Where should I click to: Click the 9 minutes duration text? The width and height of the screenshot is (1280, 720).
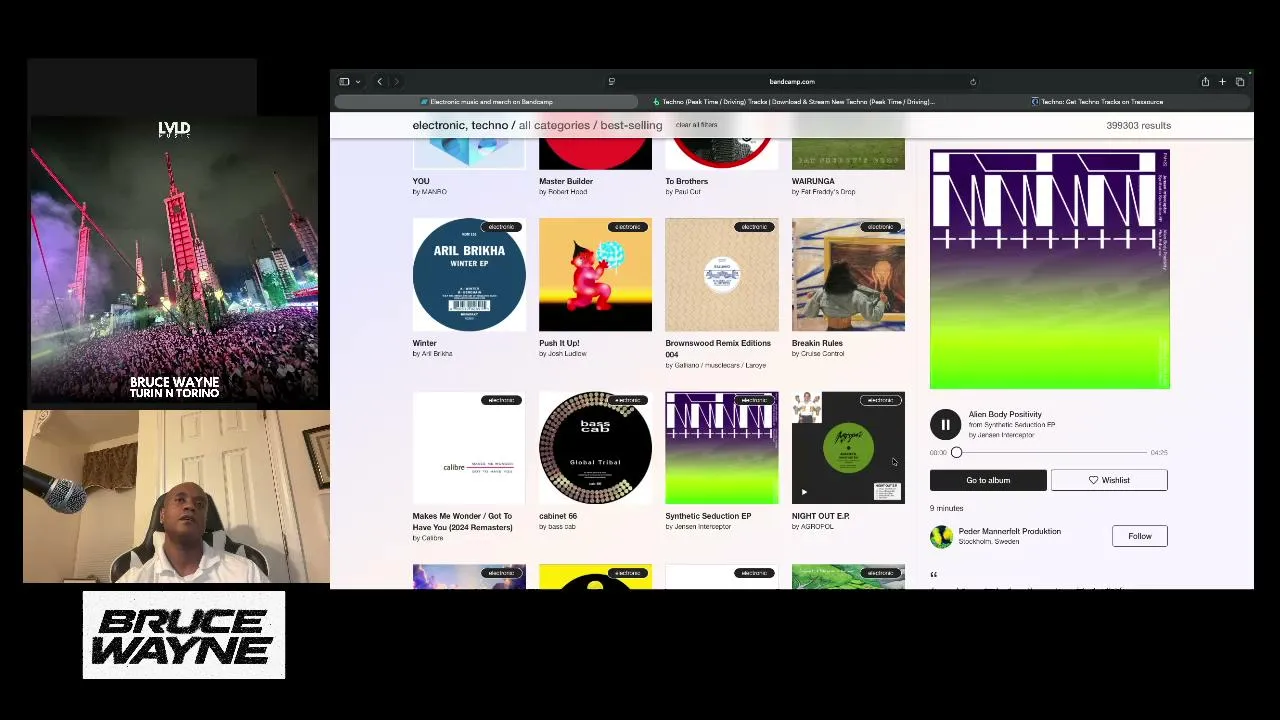947,508
